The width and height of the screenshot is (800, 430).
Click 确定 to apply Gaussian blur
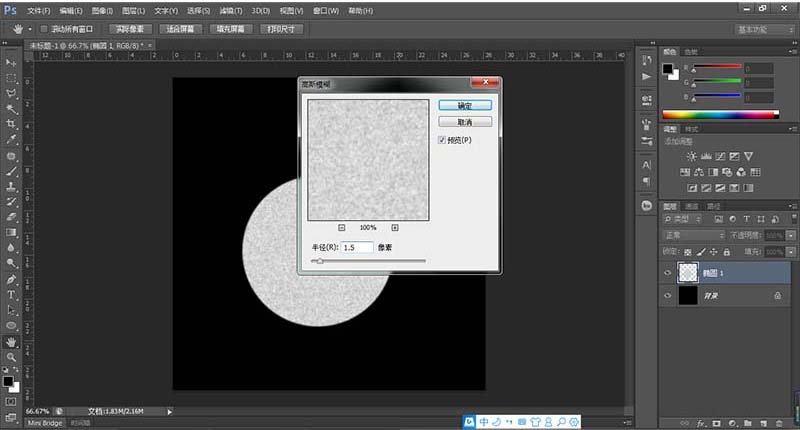click(464, 105)
